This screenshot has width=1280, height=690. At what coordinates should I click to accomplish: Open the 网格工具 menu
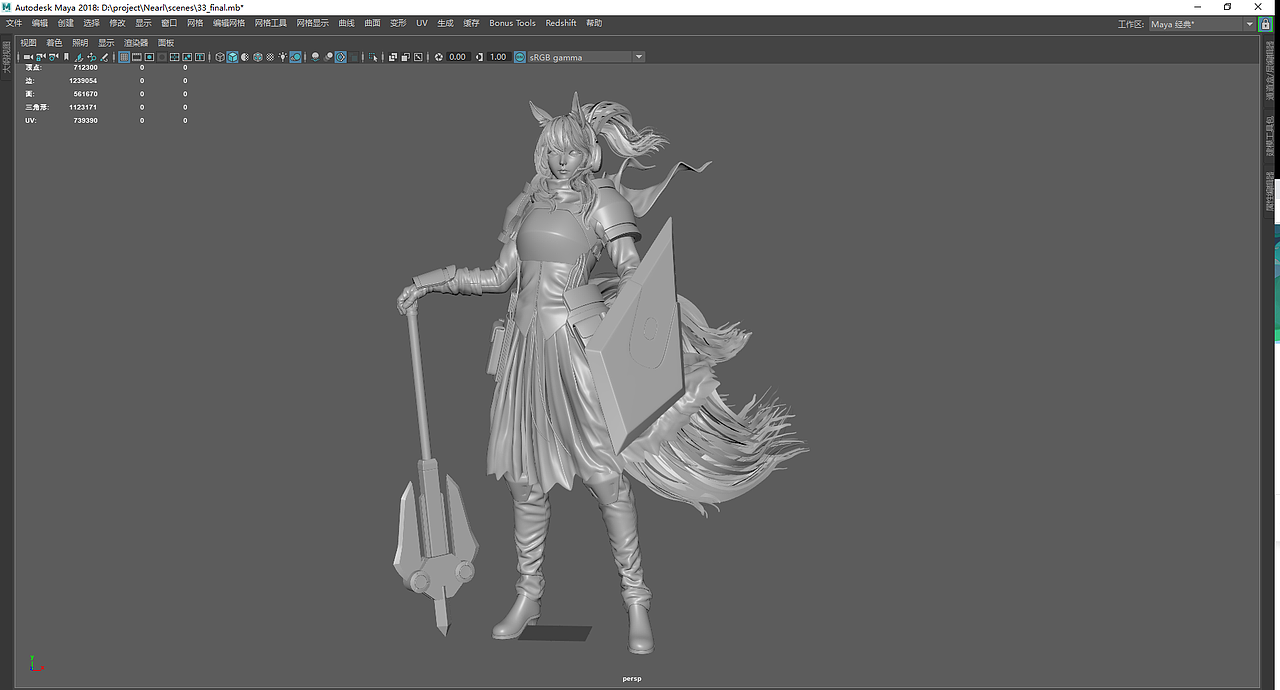271,23
